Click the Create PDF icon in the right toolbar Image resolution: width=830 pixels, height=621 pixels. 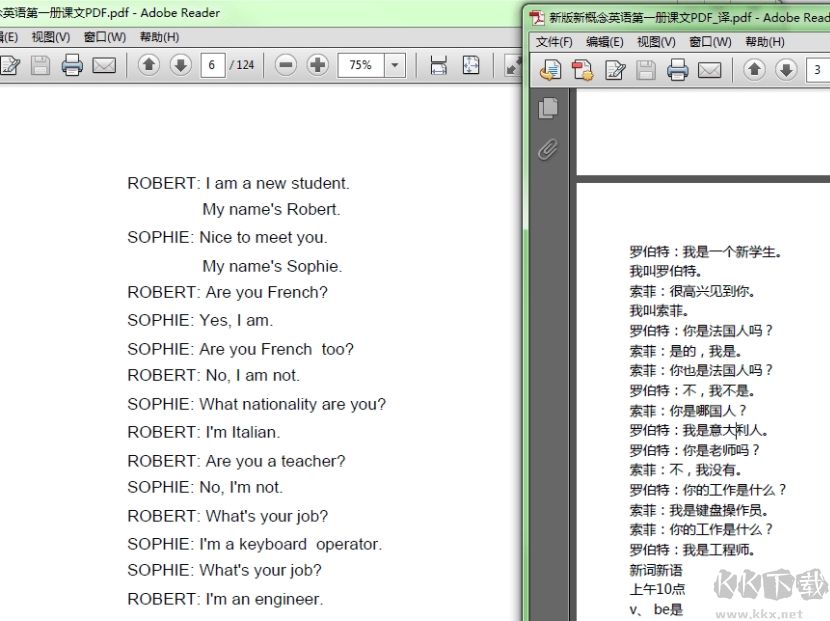coord(582,70)
